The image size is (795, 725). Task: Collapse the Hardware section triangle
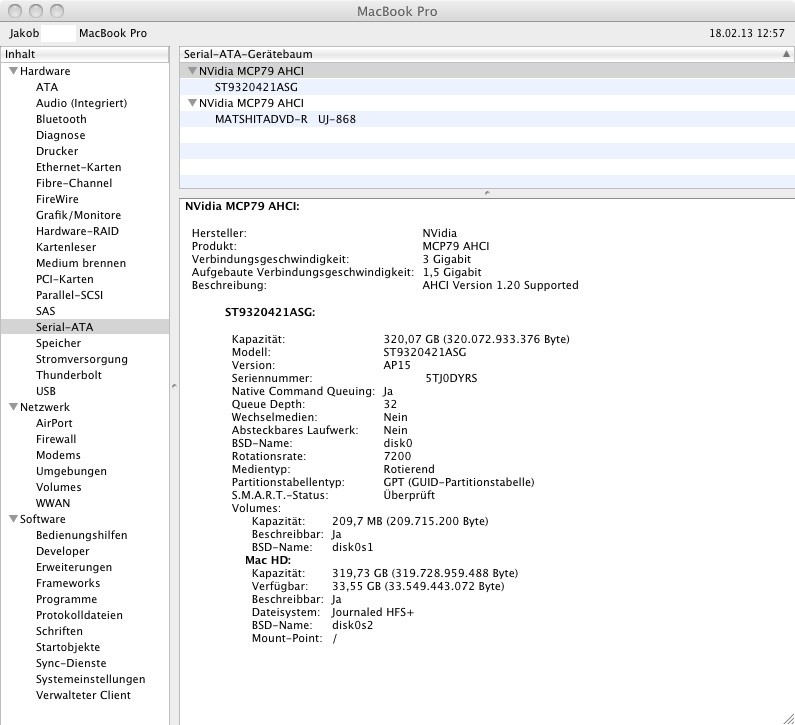click(13, 71)
